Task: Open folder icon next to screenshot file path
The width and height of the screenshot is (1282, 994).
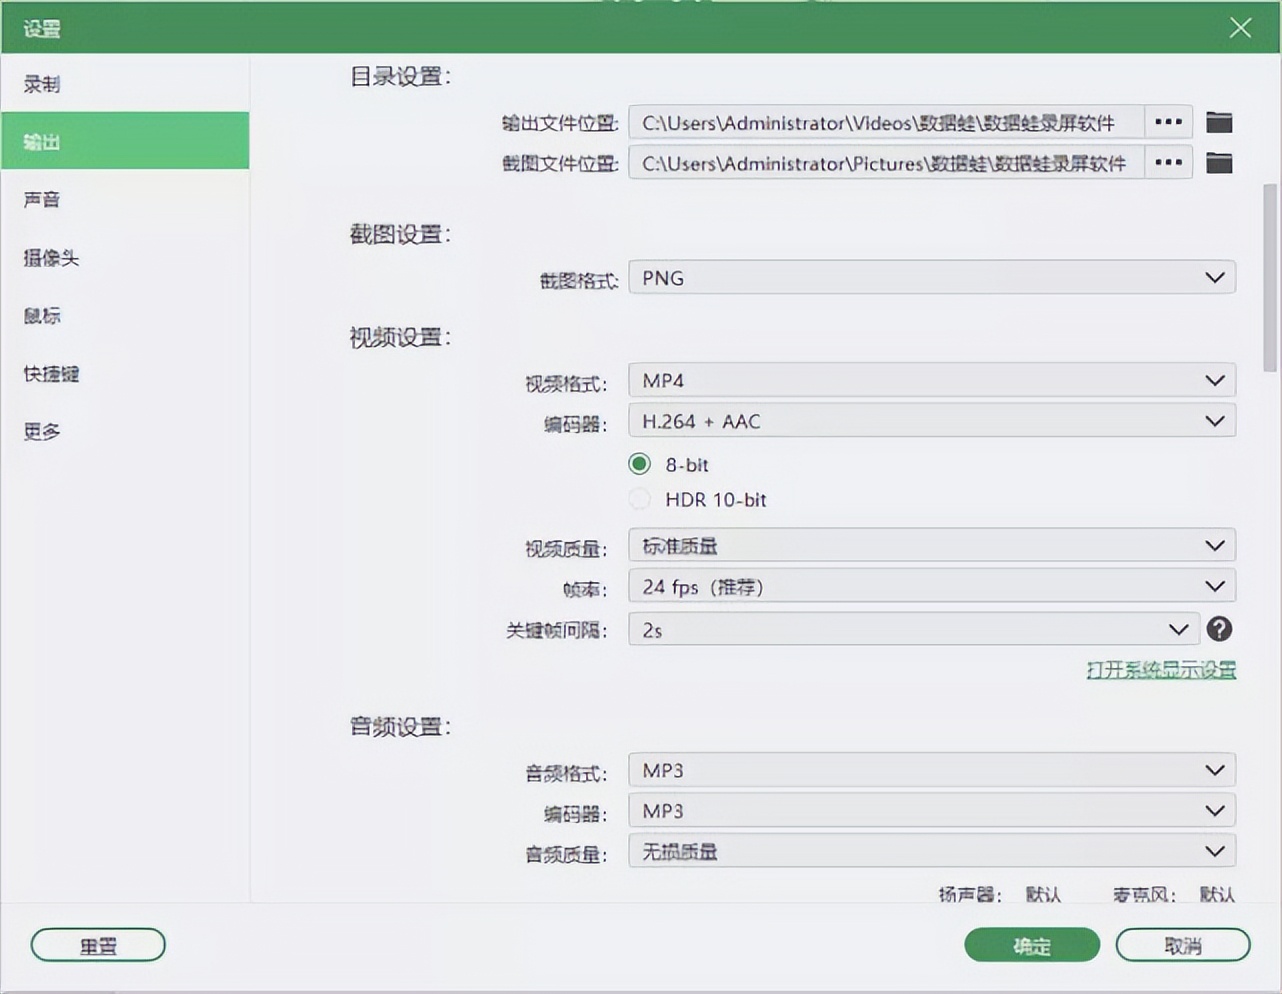Action: point(1219,162)
